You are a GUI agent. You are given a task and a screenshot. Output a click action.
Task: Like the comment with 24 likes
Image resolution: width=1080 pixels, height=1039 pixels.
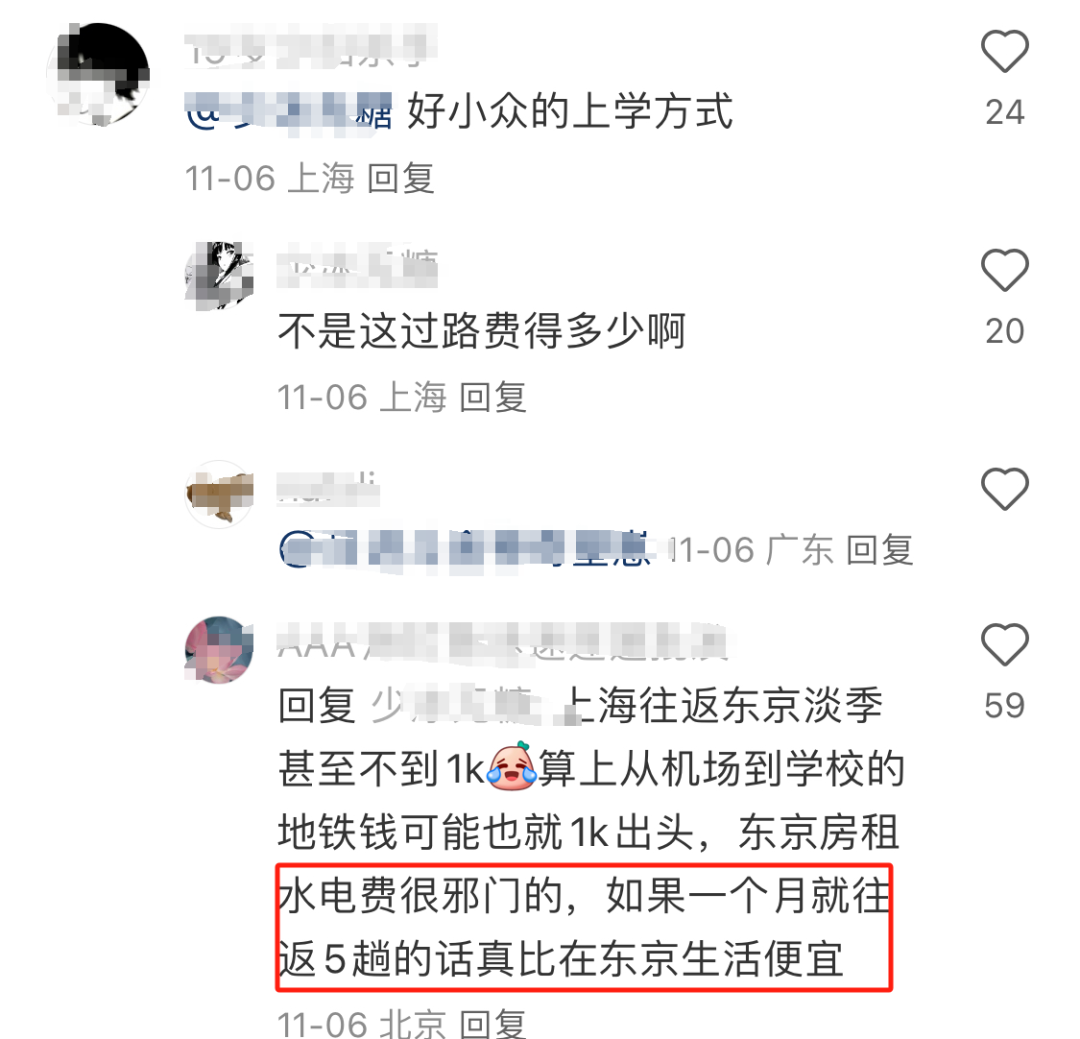tap(1005, 52)
